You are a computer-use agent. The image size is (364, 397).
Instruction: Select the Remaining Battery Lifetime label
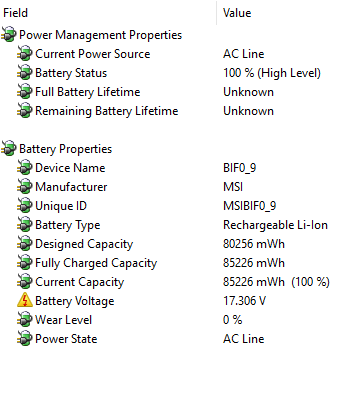tap(107, 111)
